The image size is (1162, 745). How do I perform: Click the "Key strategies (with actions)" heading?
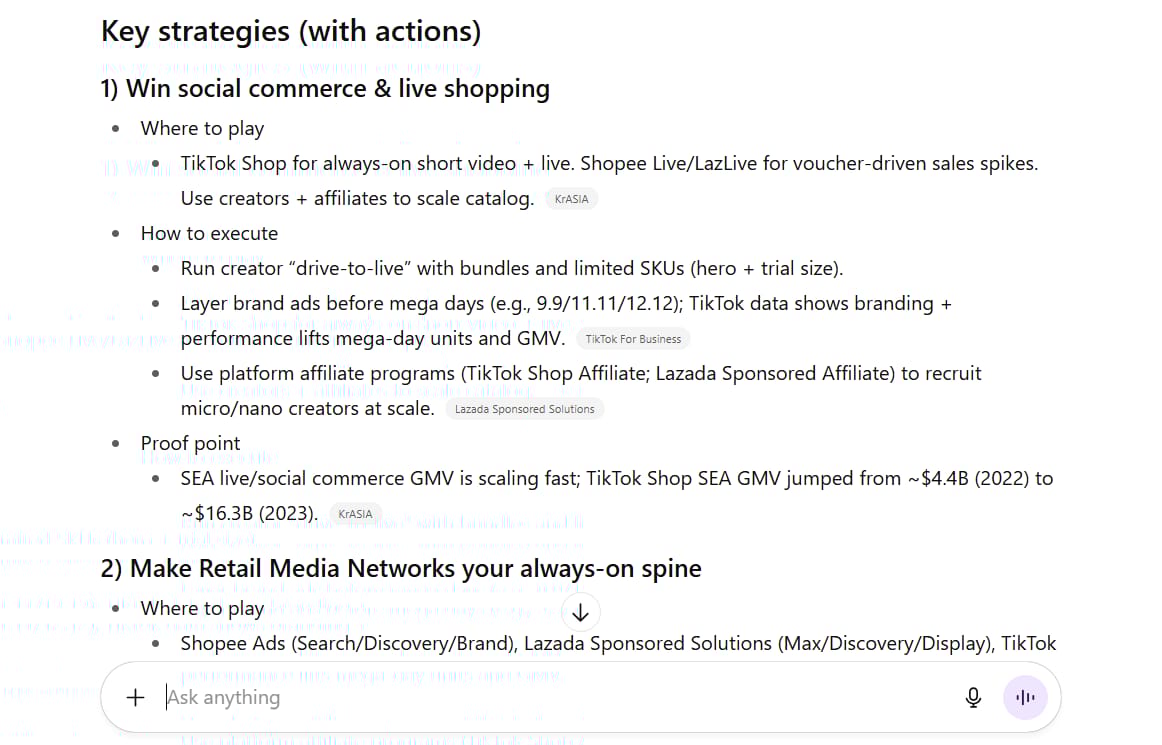pos(290,32)
